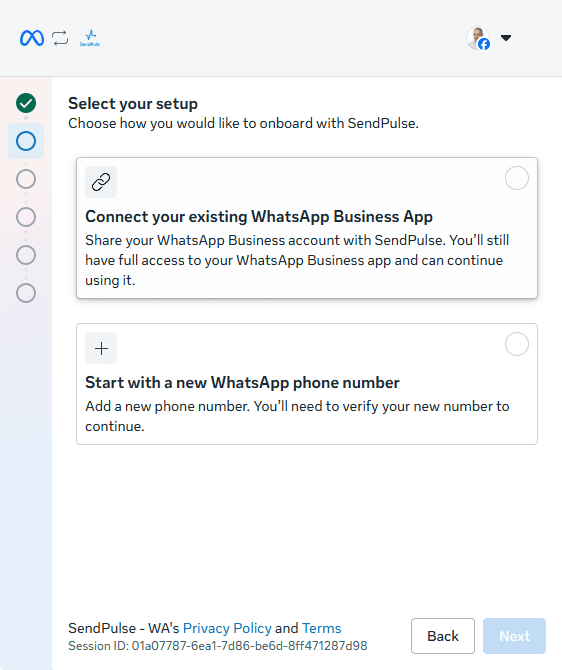Click the Choose how you would like to onboard subtitle
Screen dimensions: 562x670
pos(243,123)
